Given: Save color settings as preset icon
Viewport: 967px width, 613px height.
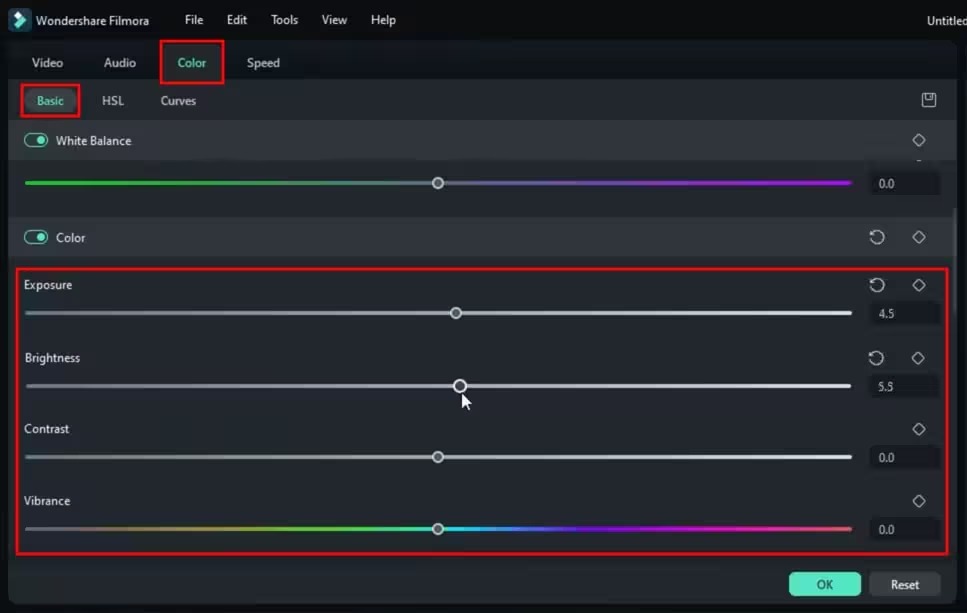Looking at the screenshot, I should [x=929, y=100].
